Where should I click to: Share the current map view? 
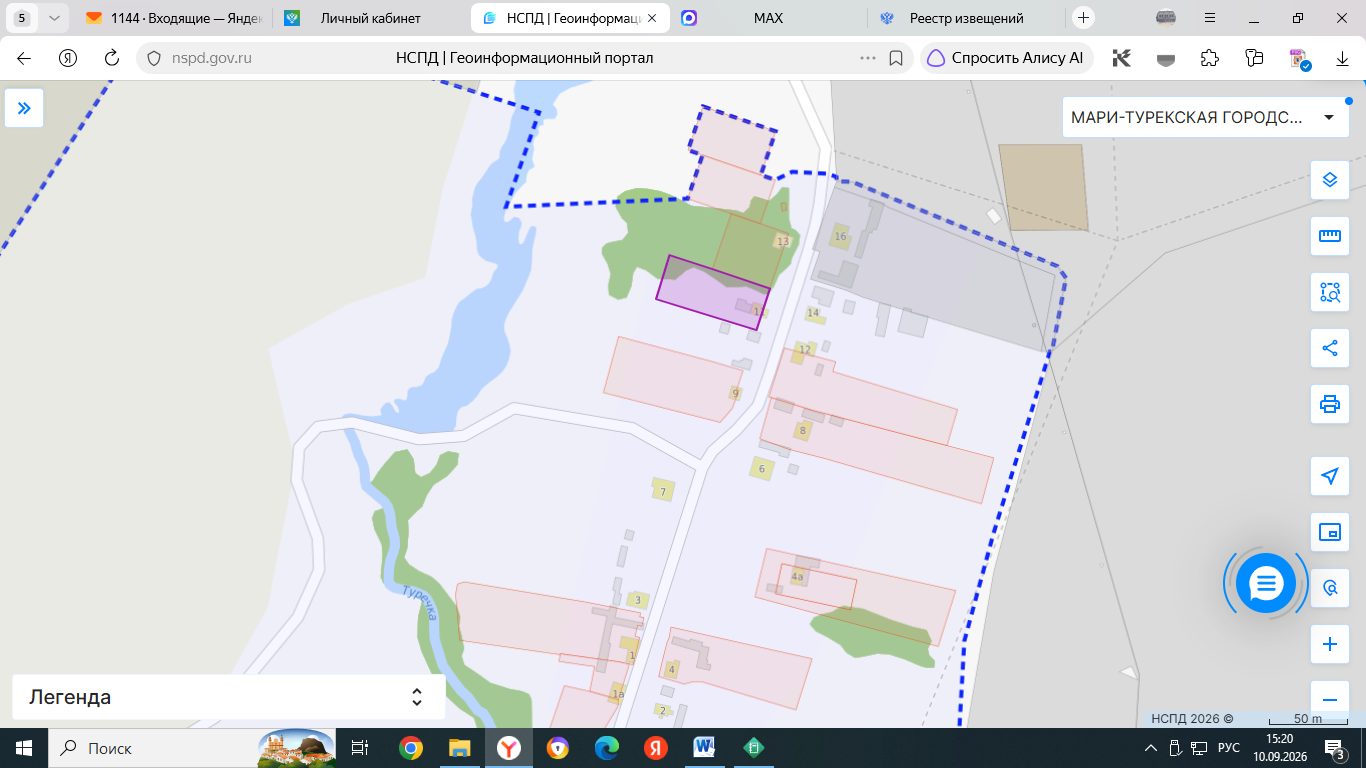point(1329,348)
